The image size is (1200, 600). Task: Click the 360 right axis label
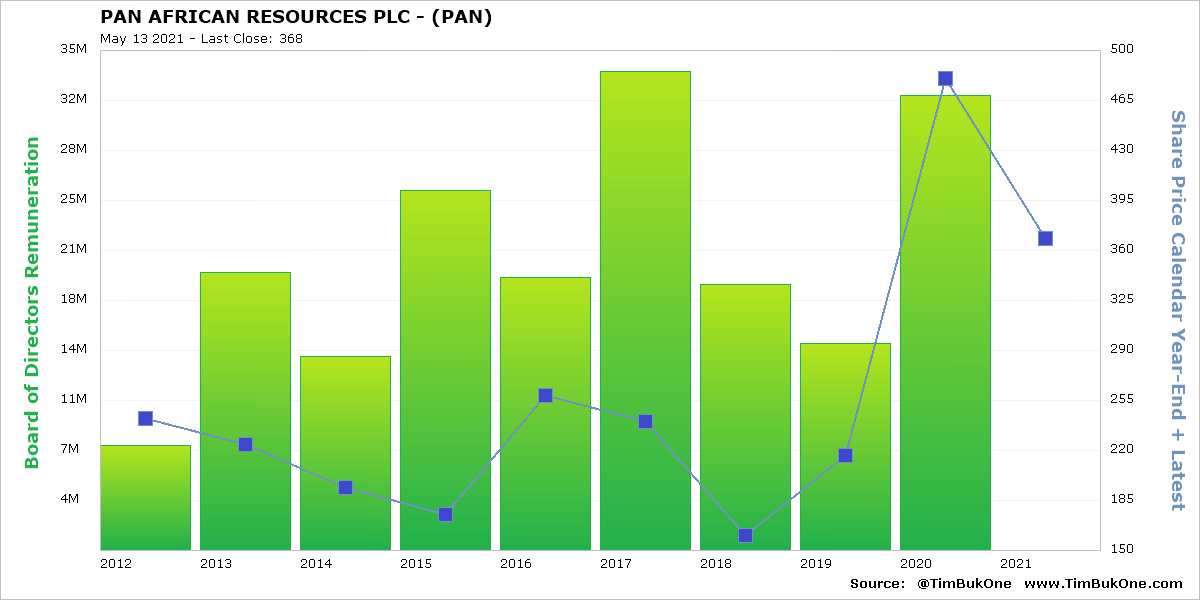tap(1121, 249)
